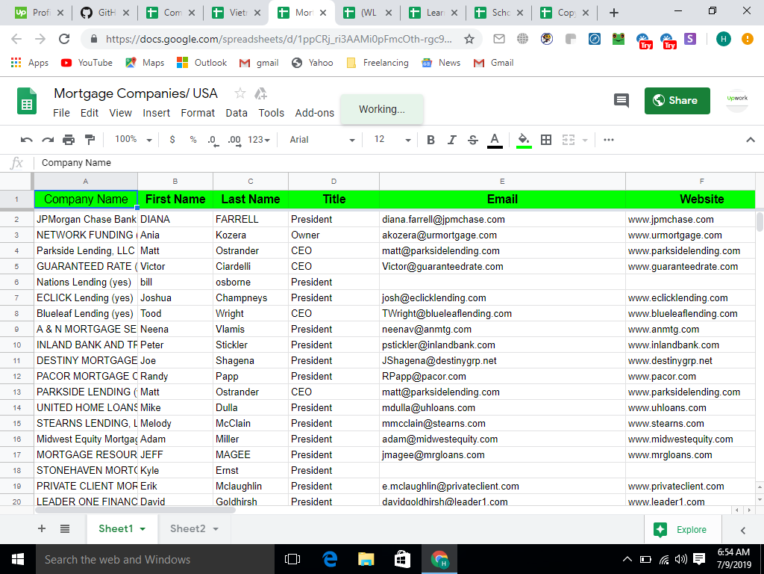Open the Edit menu
The image size is (764, 574).
pos(89,113)
